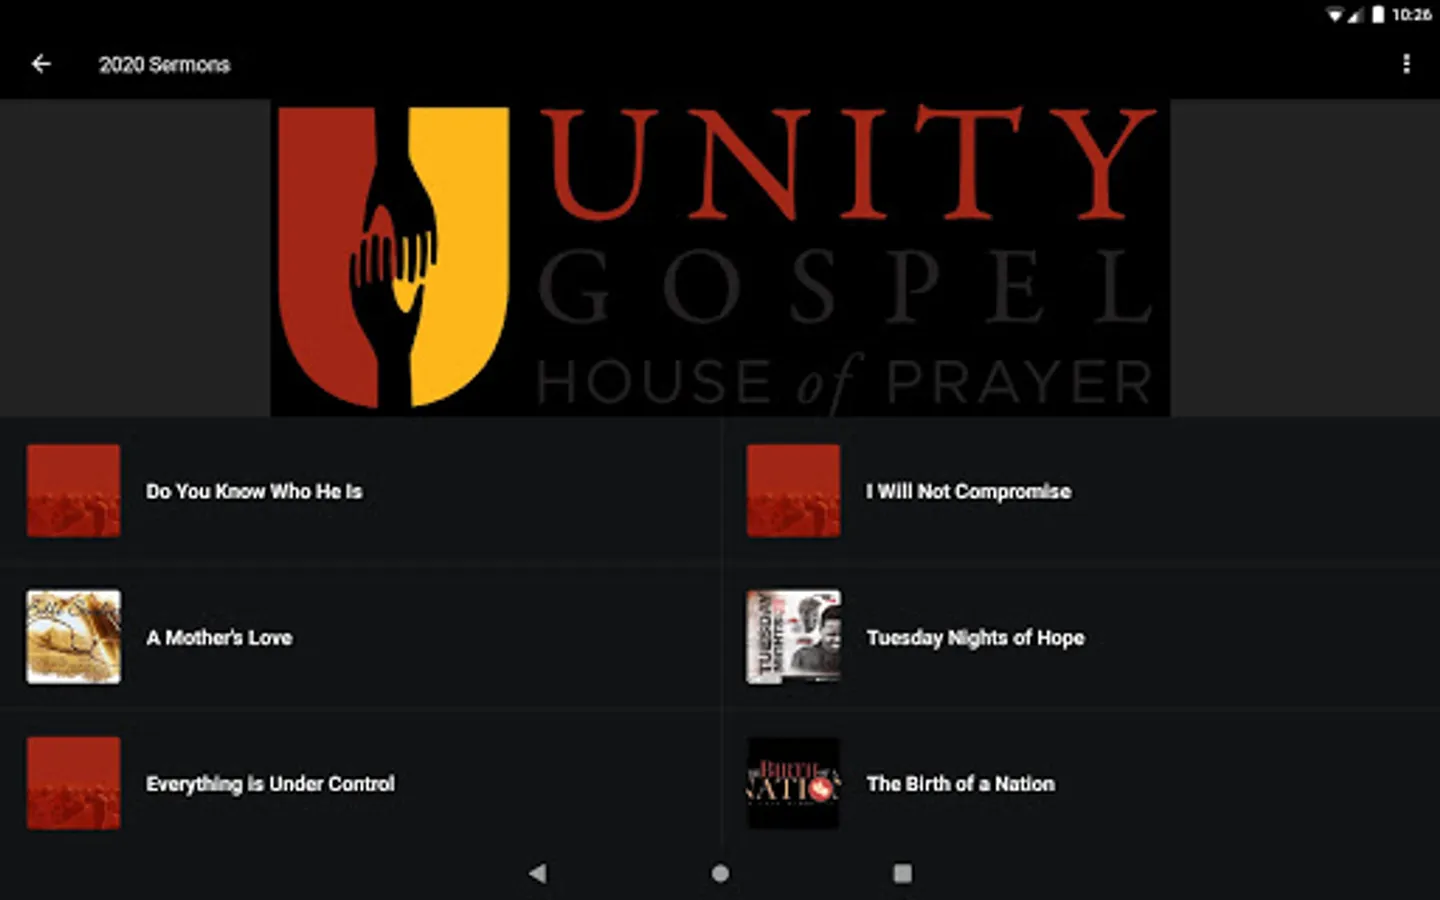Tap the I Will Not Compromise thumbnail
This screenshot has height=900, width=1440.
pos(794,491)
